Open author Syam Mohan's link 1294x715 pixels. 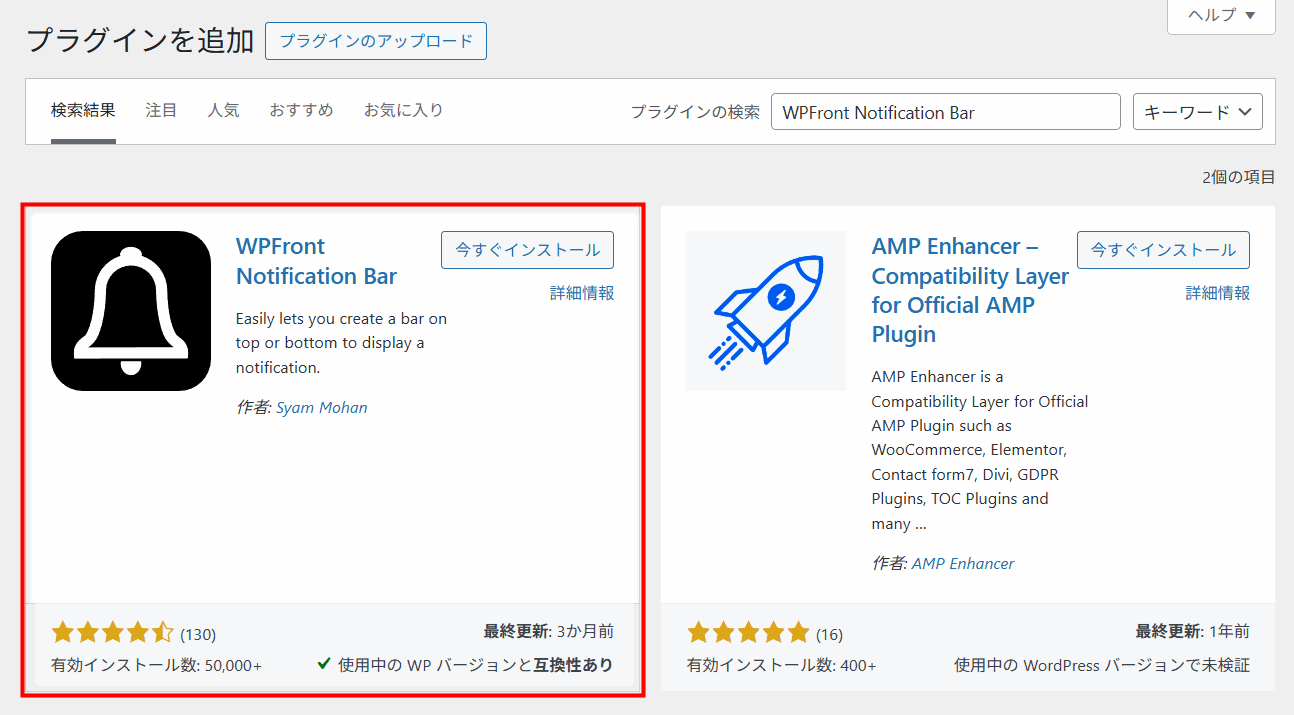pyautogui.click(x=322, y=407)
